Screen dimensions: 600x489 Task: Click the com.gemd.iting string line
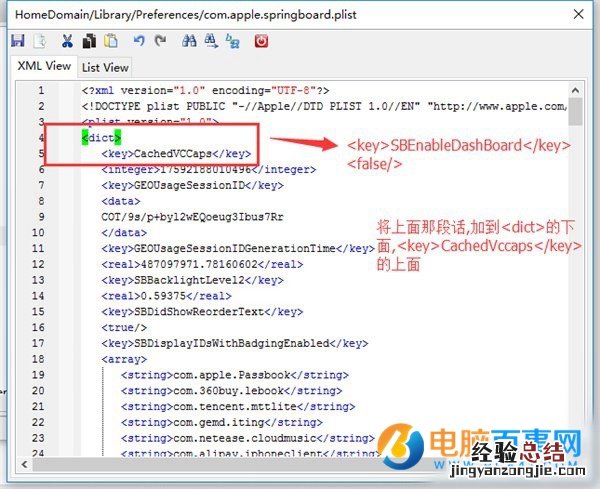(222, 422)
